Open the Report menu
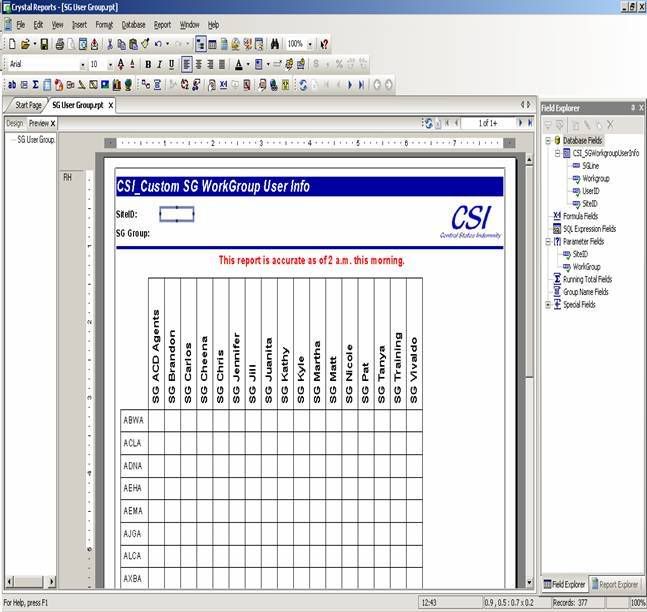The width and height of the screenshot is (647, 612). click(162, 25)
